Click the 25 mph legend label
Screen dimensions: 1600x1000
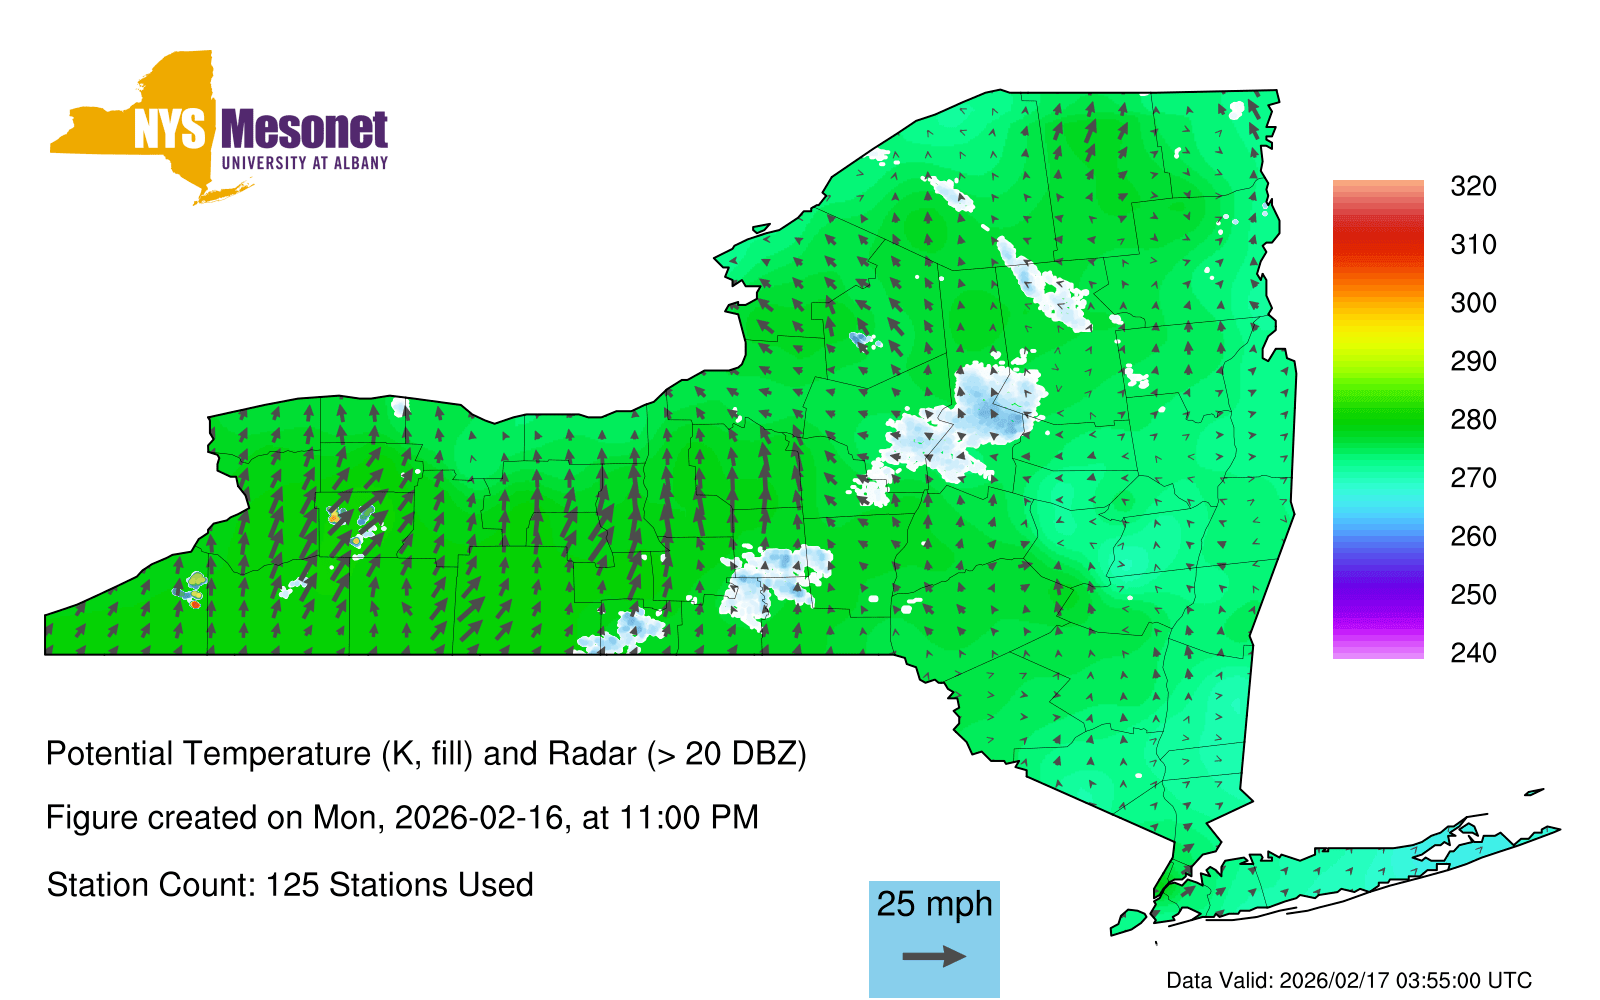coord(934,904)
